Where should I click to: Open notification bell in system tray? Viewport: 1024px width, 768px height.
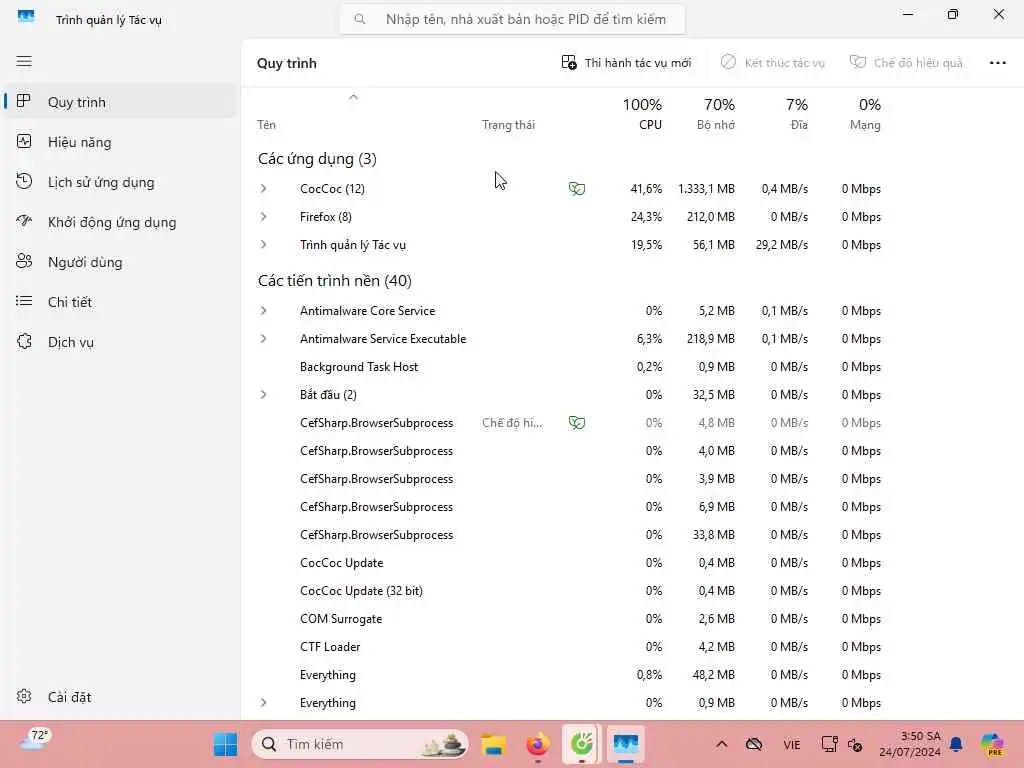[956, 744]
